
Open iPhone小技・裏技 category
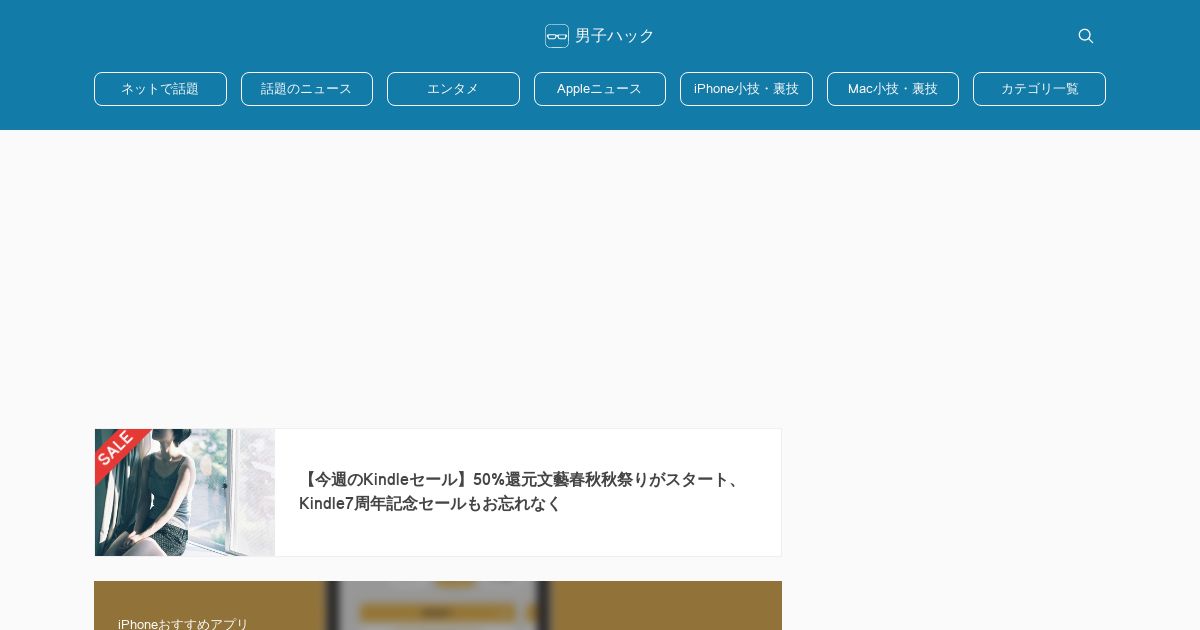click(x=746, y=89)
